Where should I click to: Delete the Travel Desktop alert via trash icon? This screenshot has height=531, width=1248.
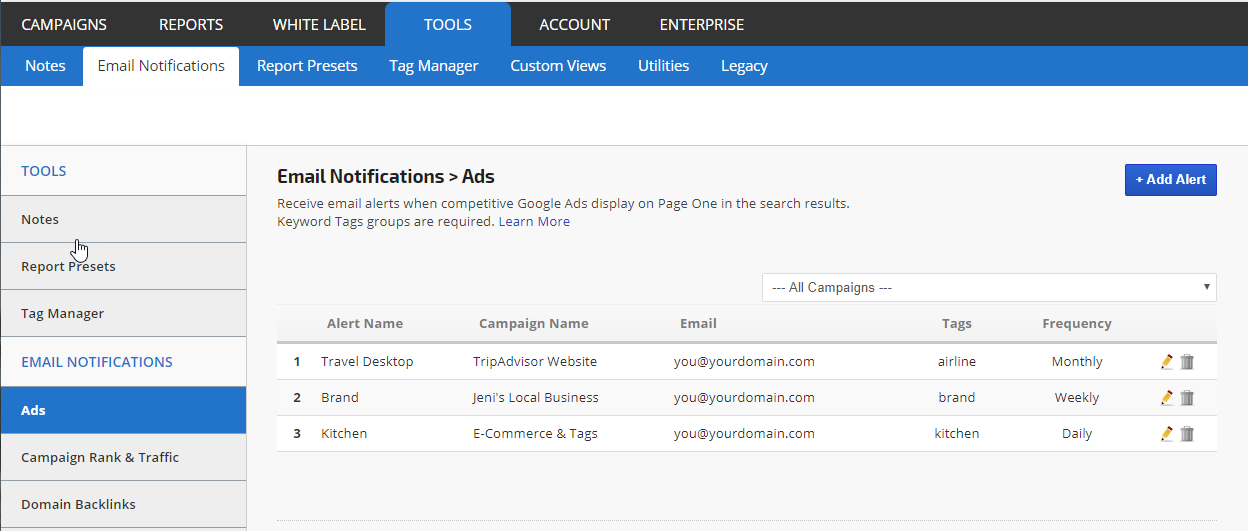tap(1187, 362)
